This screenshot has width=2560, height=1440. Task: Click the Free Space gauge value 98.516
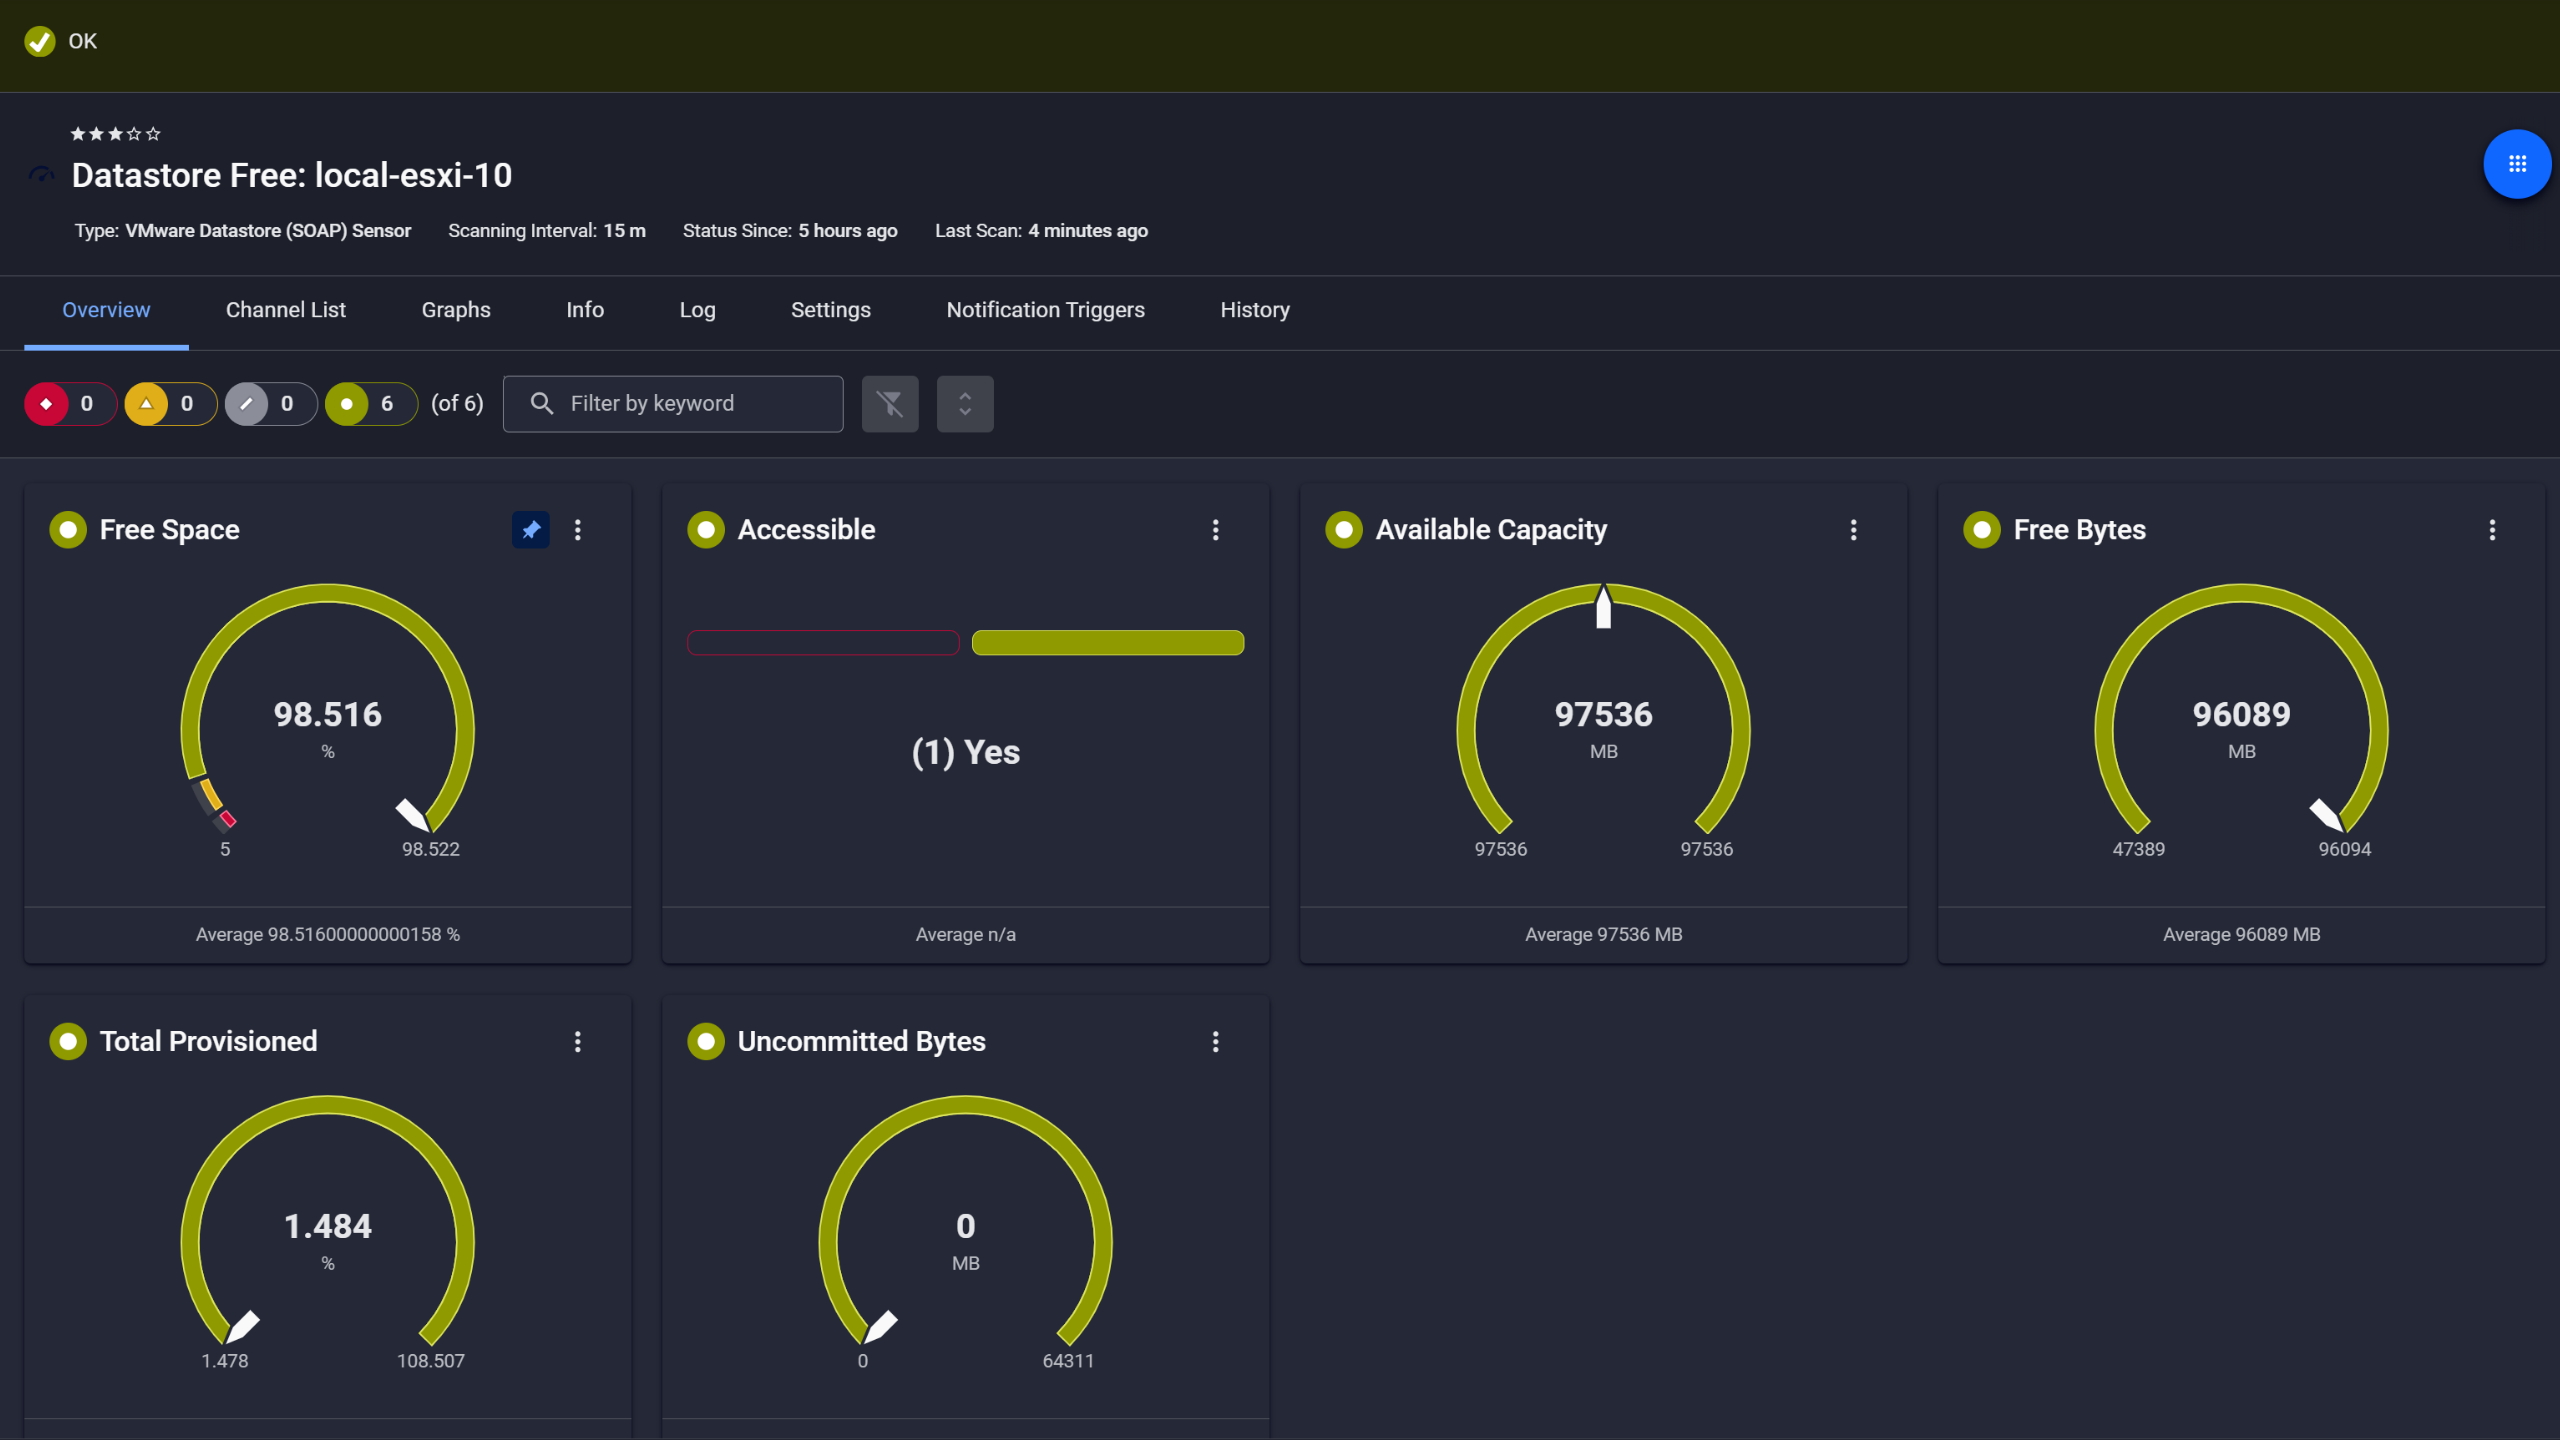[x=328, y=714]
